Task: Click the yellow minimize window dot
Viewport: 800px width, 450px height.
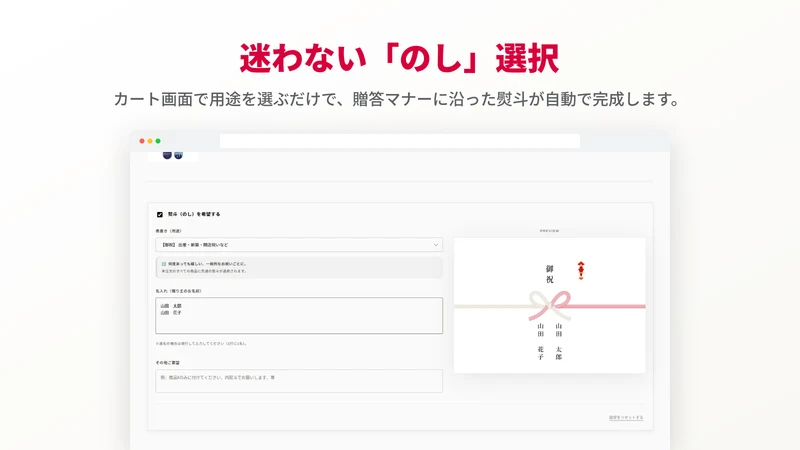Action: point(150,141)
